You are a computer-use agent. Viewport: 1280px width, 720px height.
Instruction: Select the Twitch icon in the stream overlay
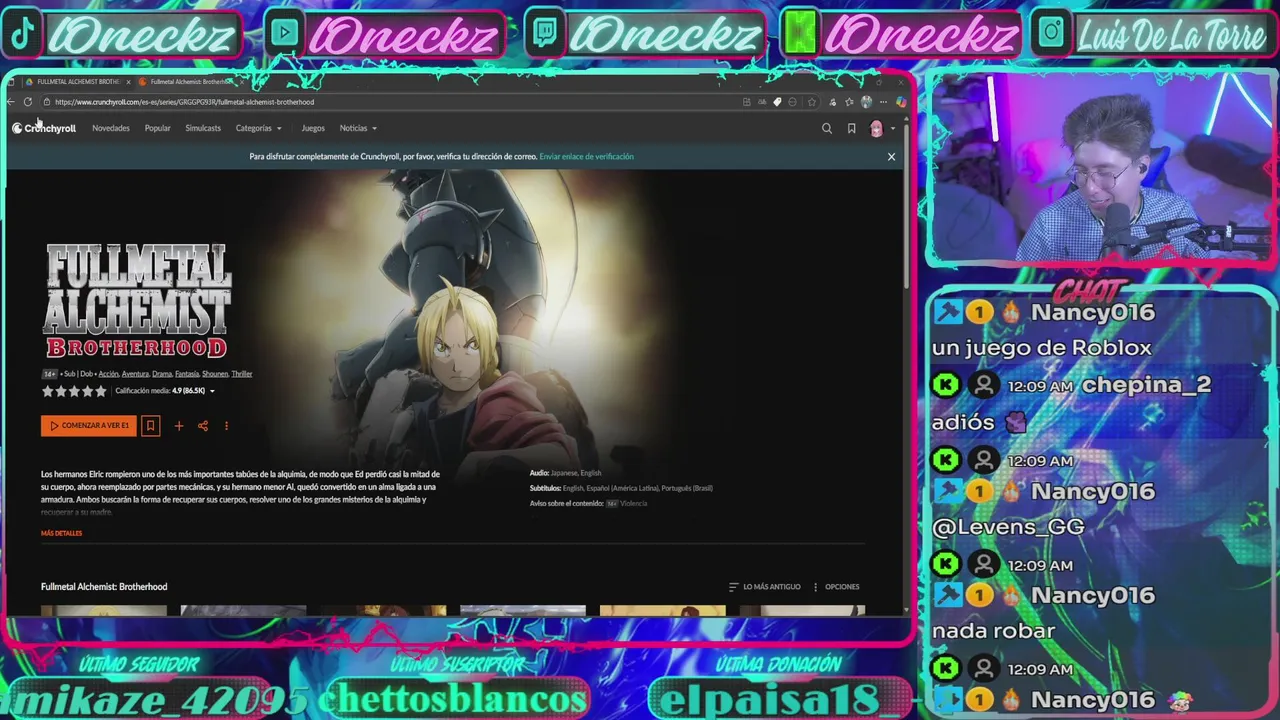545,35
